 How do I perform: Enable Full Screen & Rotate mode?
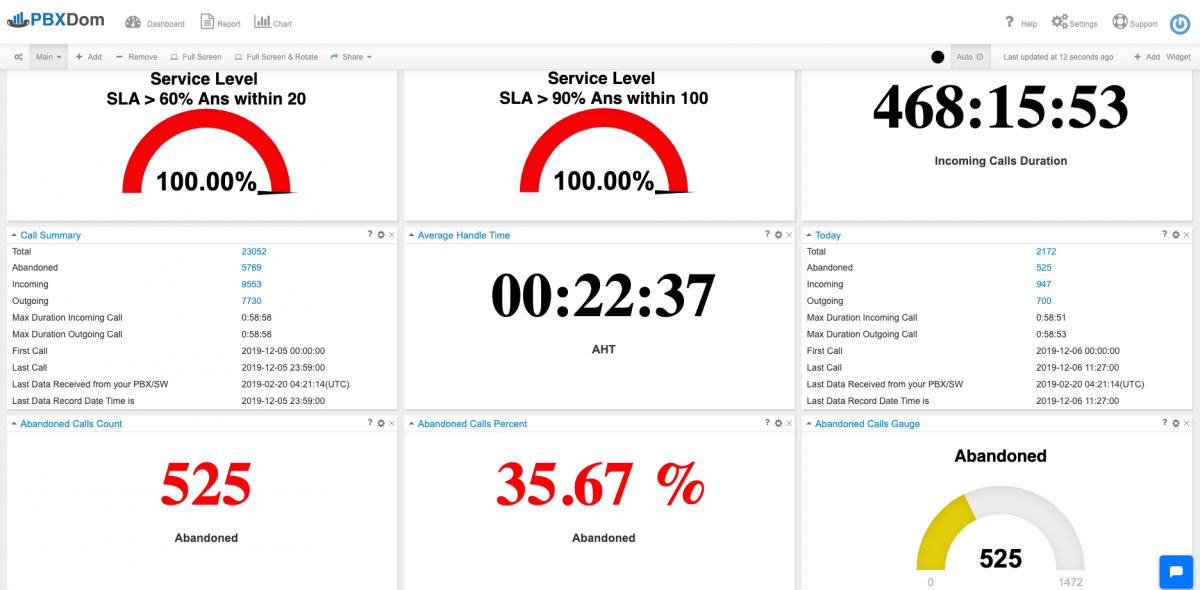tap(276, 57)
